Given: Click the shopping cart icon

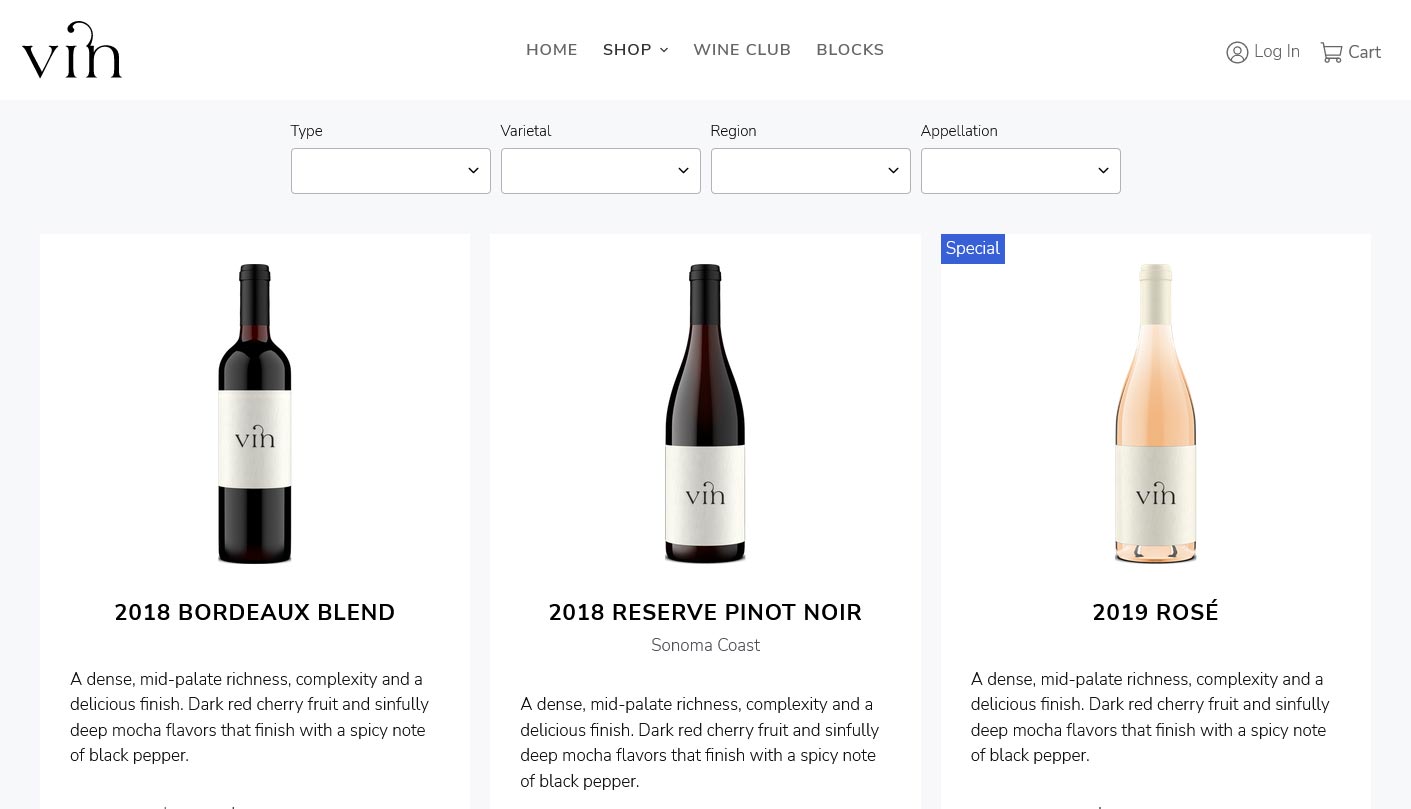Looking at the screenshot, I should (1331, 52).
